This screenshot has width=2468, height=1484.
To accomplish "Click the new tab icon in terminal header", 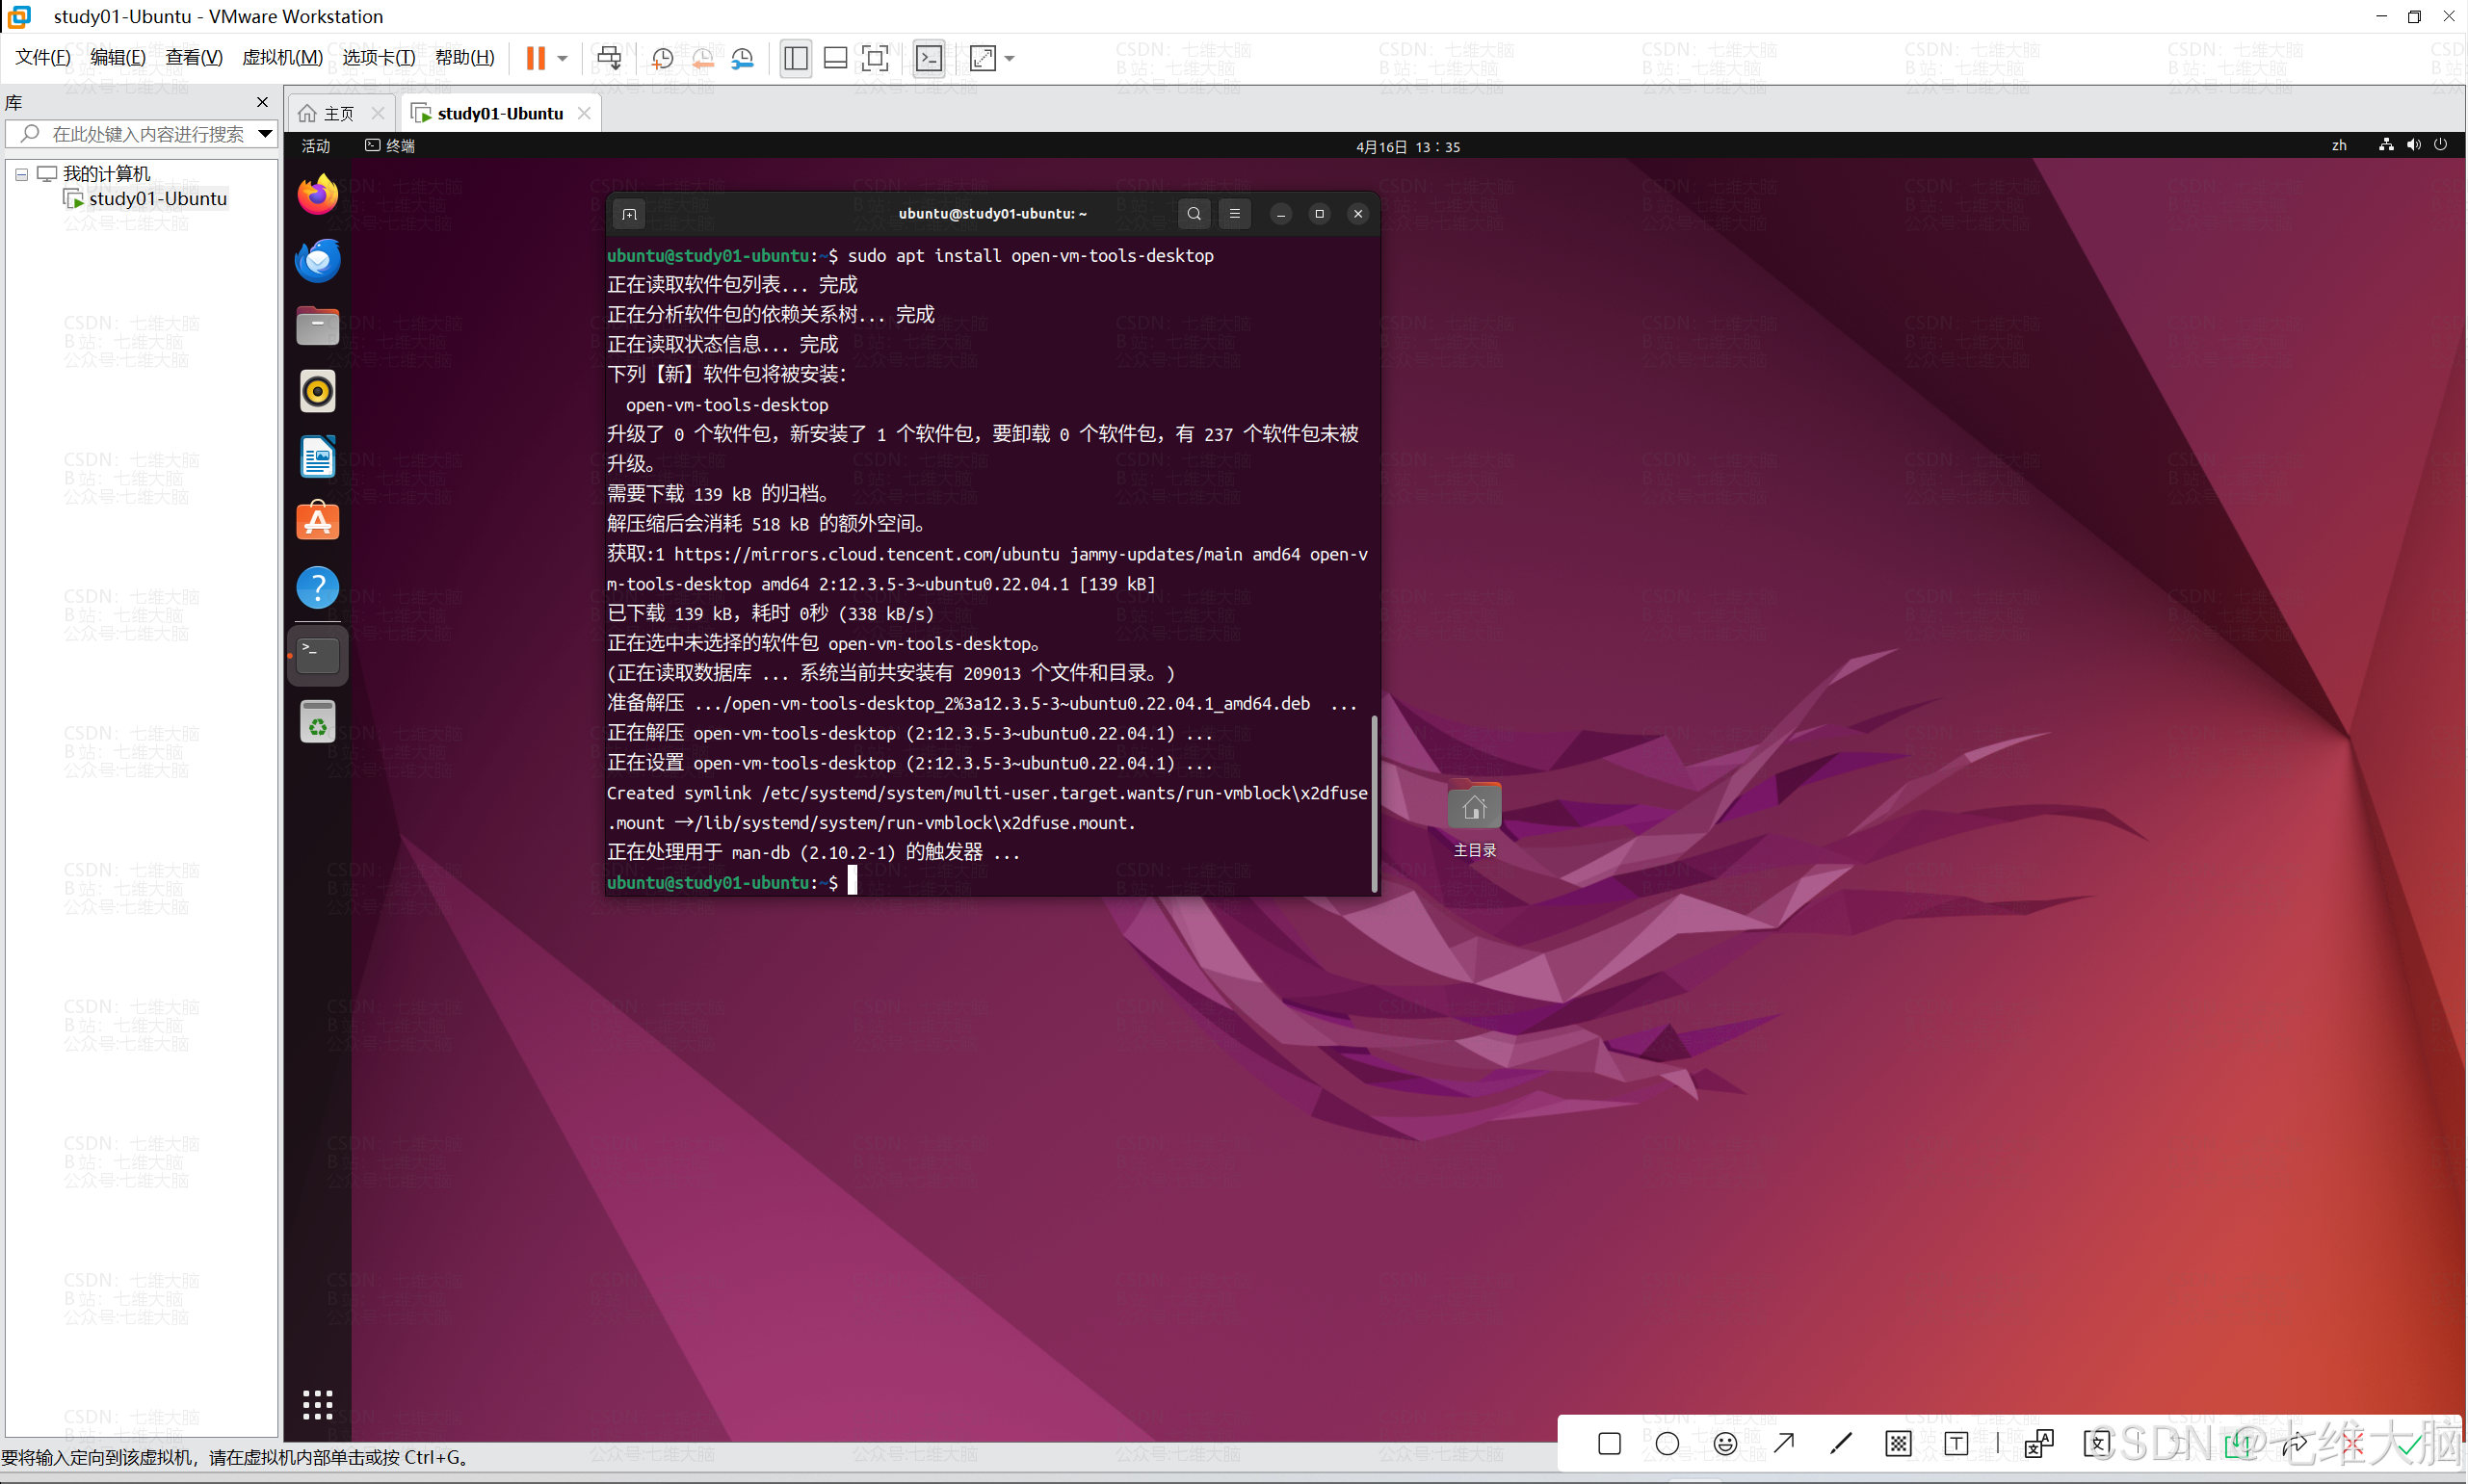I will 629,214.
